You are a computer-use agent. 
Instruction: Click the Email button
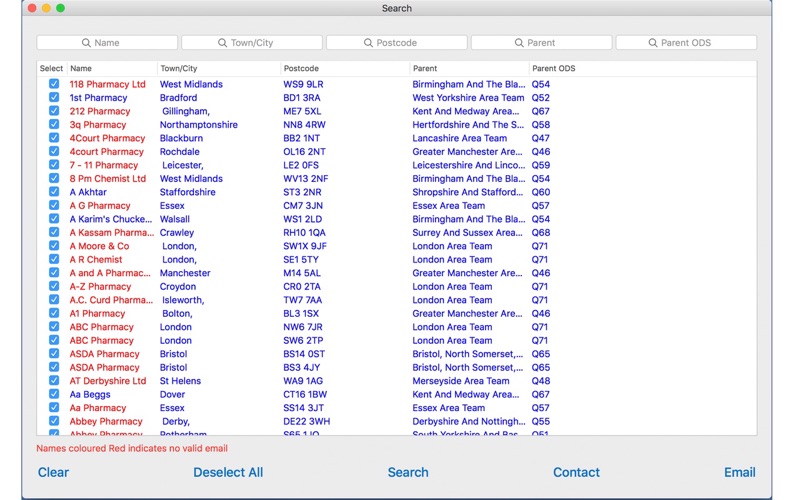click(x=740, y=472)
